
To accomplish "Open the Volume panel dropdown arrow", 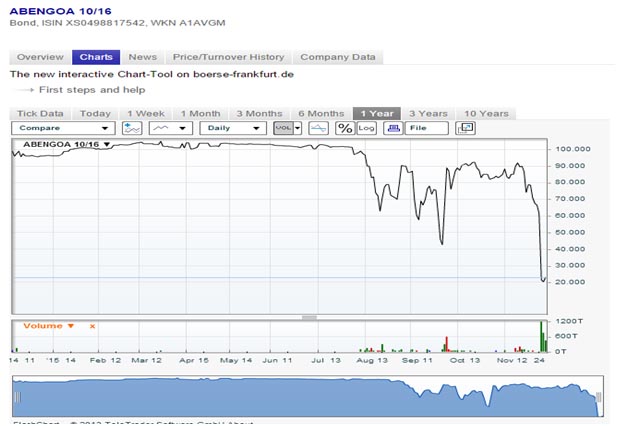I will 71,326.
